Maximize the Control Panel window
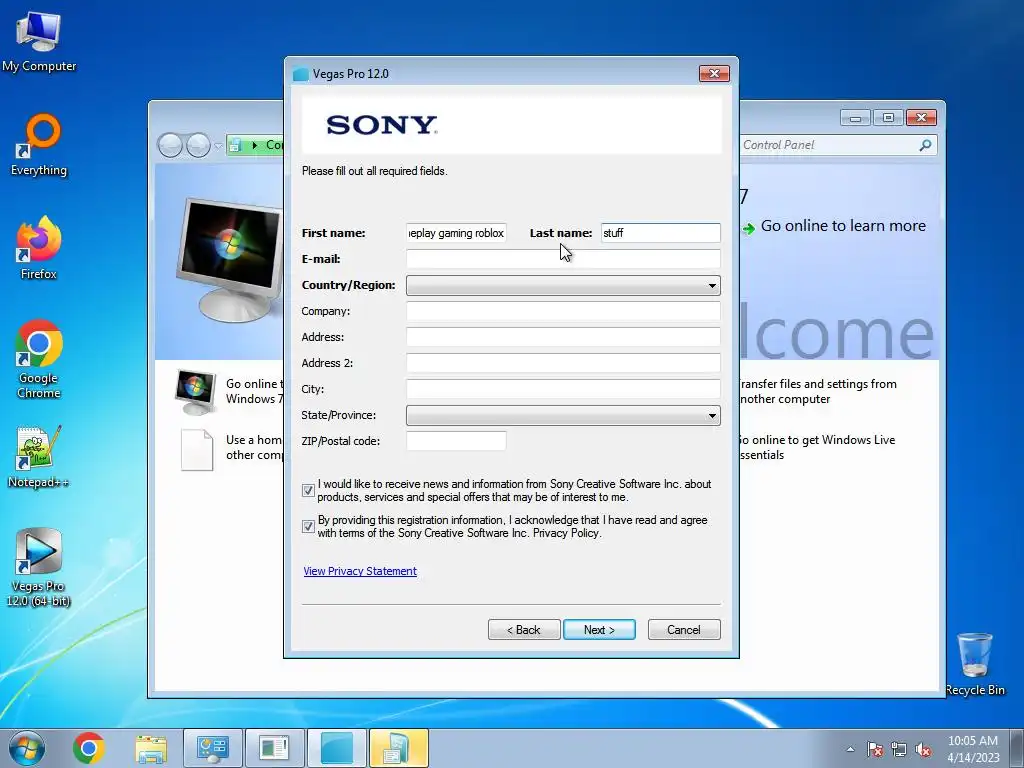1024x768 pixels. click(888, 118)
